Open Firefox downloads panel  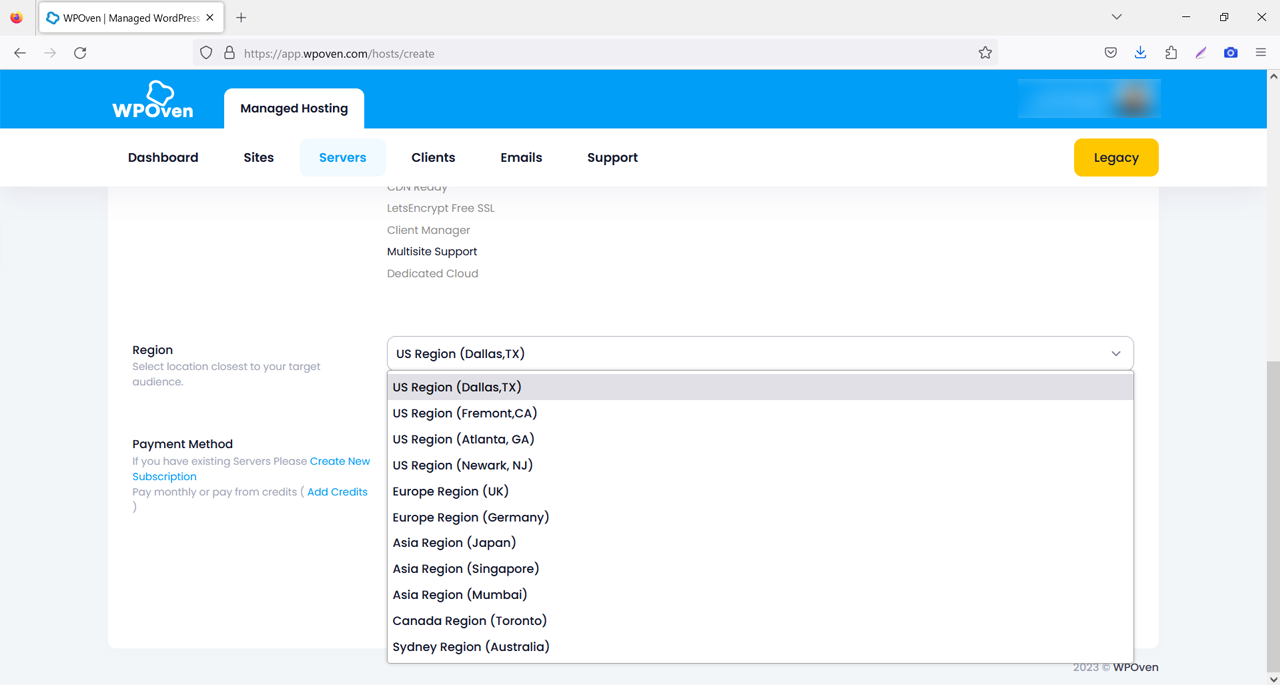[1140, 53]
